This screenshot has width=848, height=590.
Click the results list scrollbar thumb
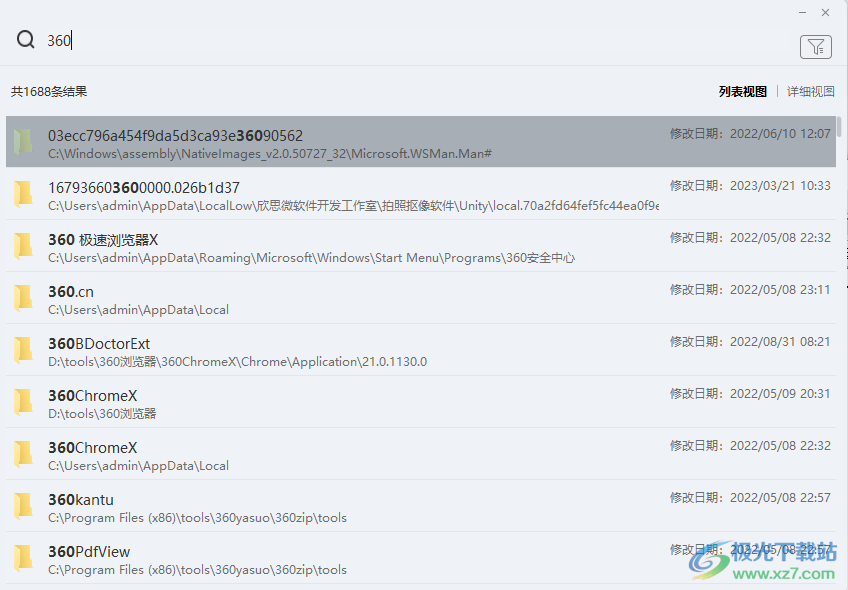point(839,126)
